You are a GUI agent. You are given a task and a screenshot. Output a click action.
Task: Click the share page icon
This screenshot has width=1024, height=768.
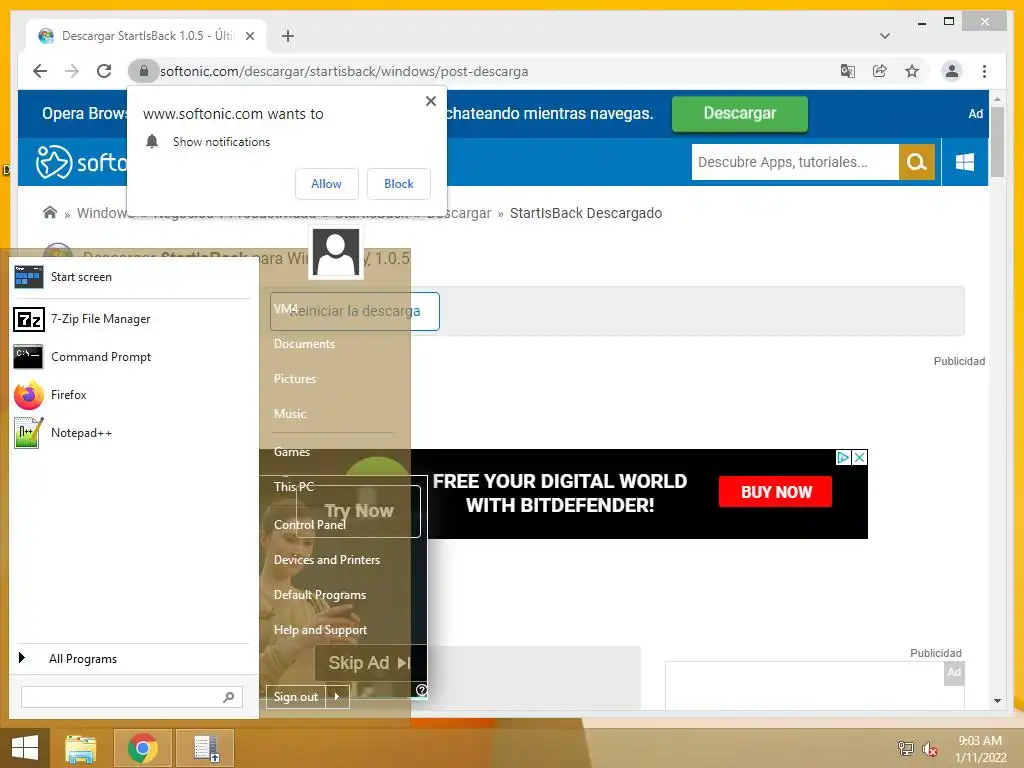coord(880,71)
